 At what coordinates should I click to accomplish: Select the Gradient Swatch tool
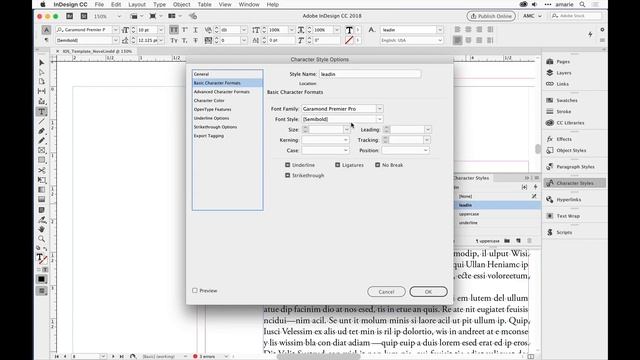[x=42, y=190]
